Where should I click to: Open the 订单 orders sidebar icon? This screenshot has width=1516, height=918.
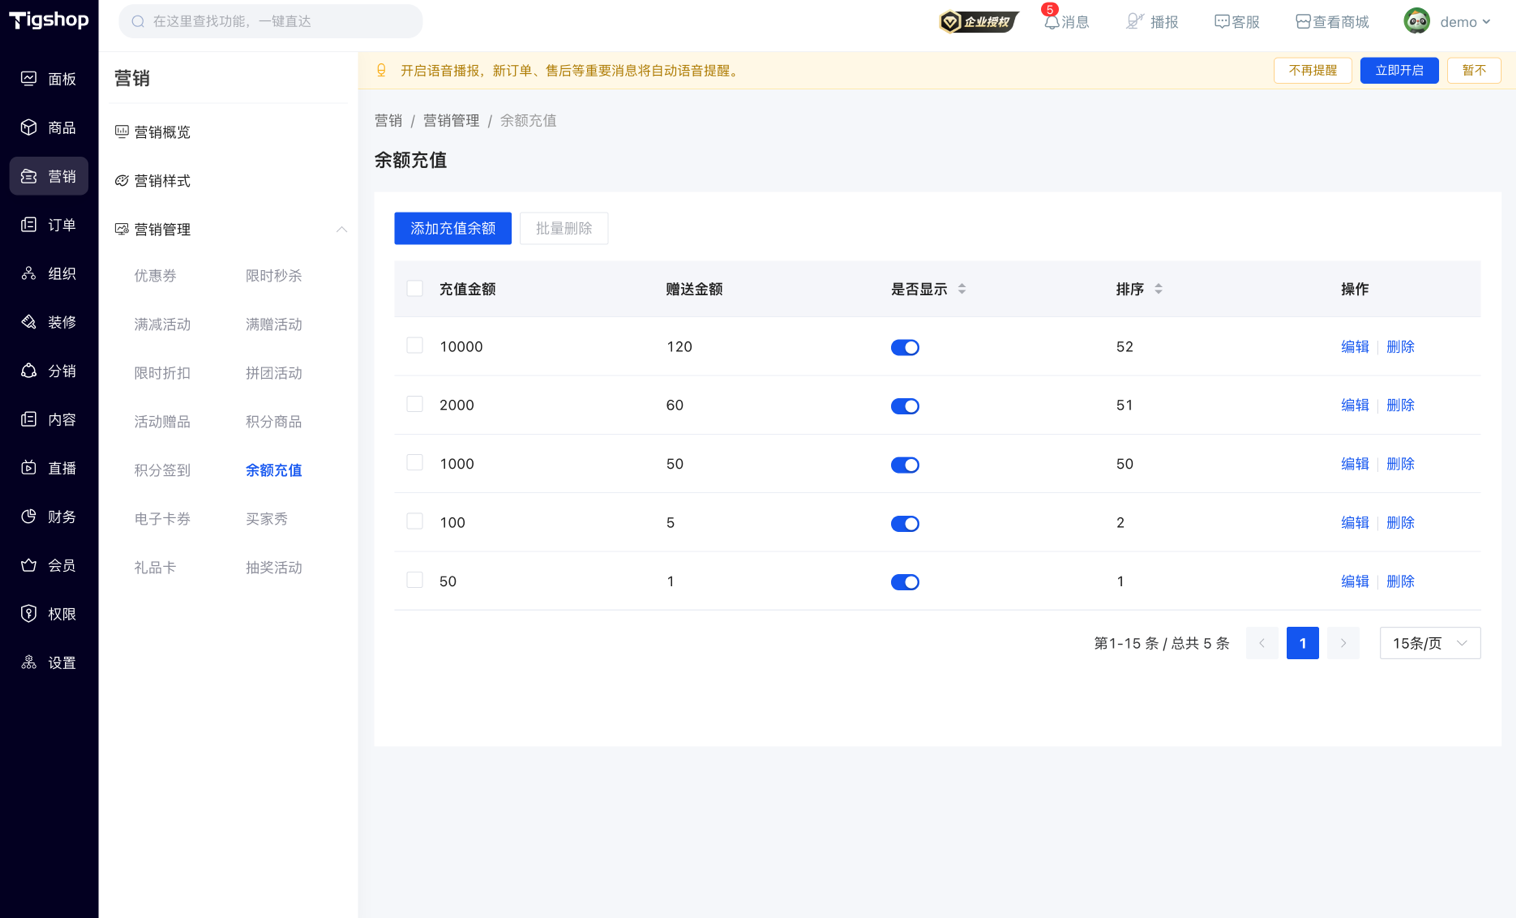click(x=29, y=225)
